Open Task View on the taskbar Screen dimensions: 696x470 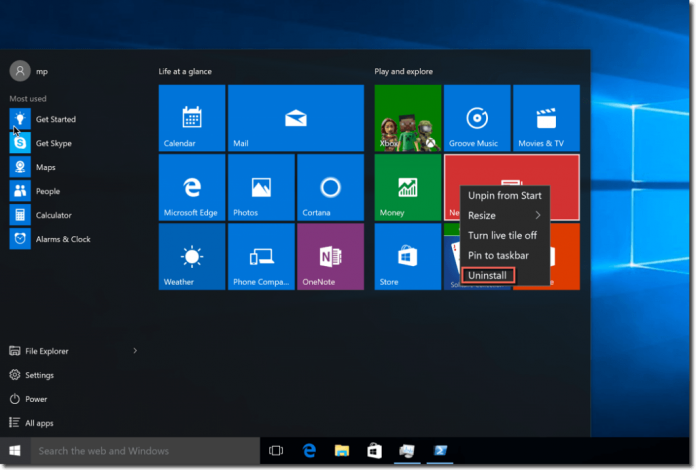276,451
